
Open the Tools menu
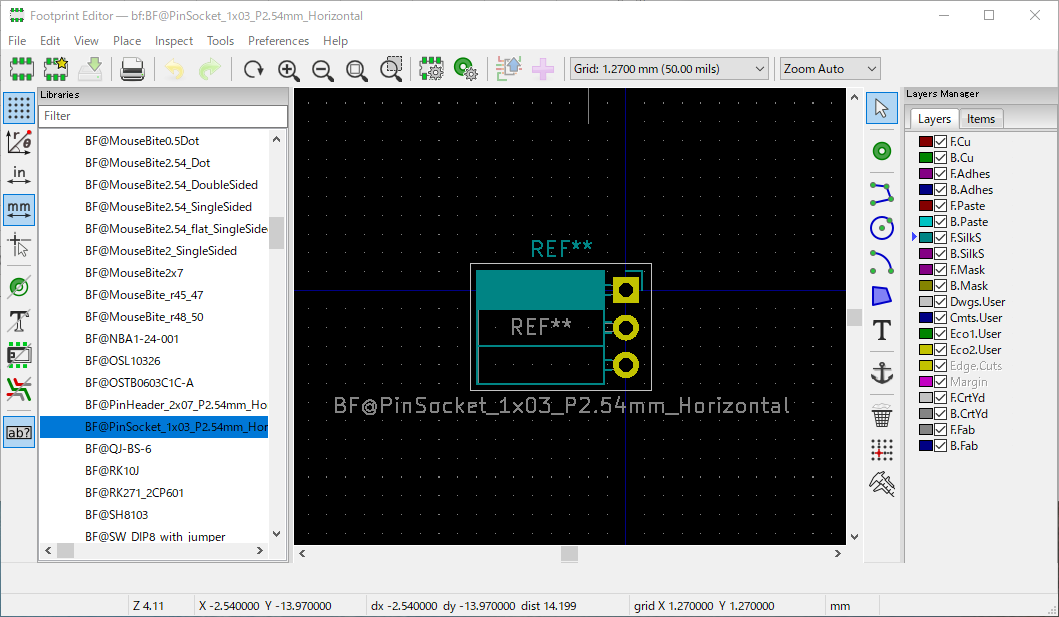[220, 41]
